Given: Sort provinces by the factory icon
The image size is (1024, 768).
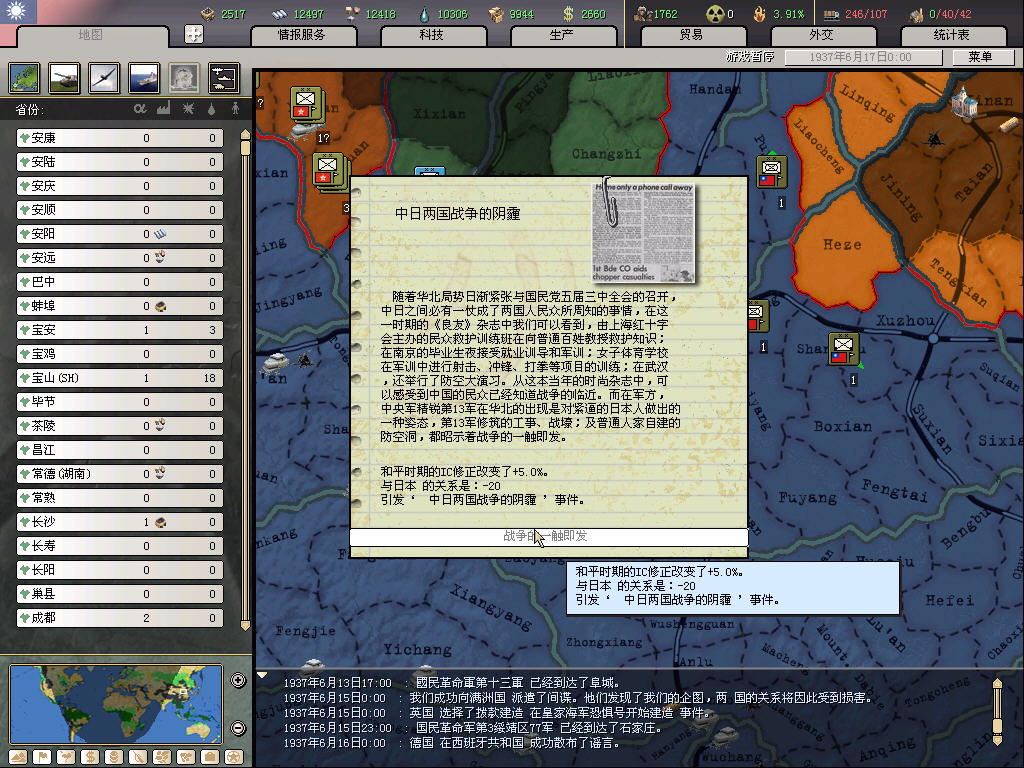Looking at the screenshot, I should click(x=163, y=108).
